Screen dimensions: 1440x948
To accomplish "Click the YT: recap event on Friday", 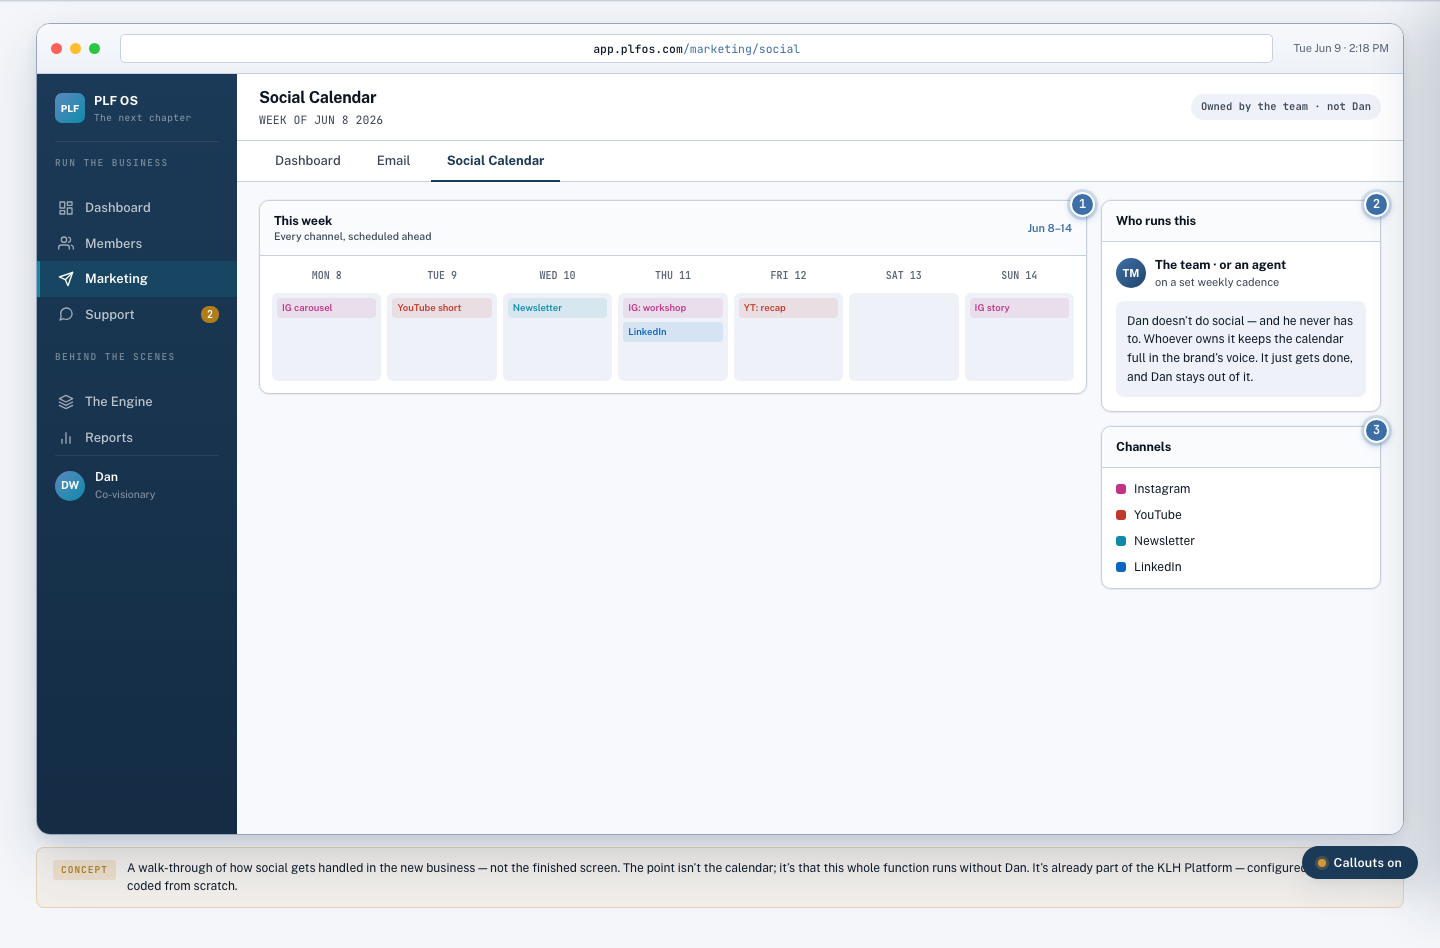I will pos(788,308).
